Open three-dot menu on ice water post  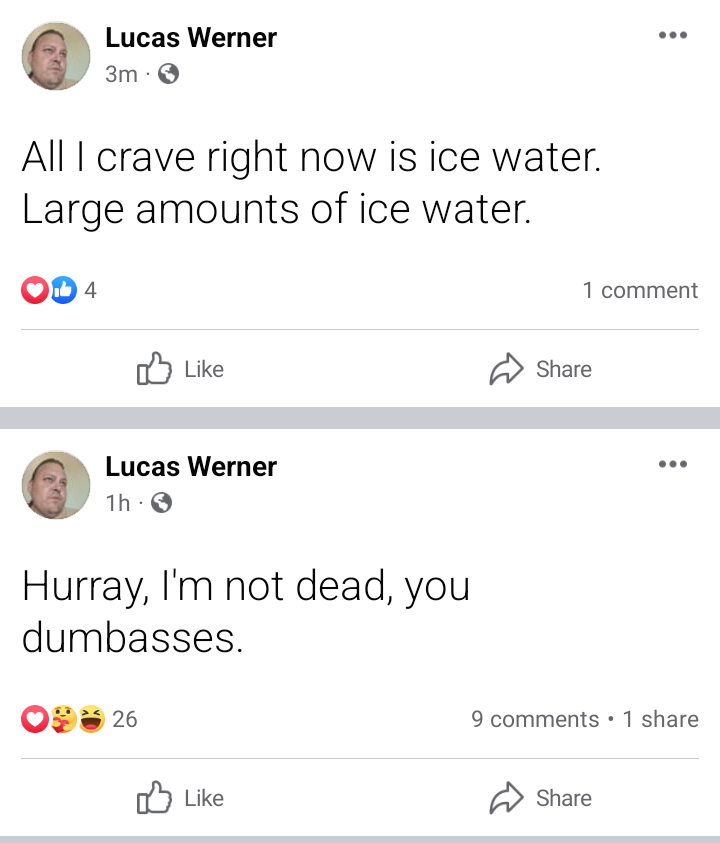(x=673, y=35)
